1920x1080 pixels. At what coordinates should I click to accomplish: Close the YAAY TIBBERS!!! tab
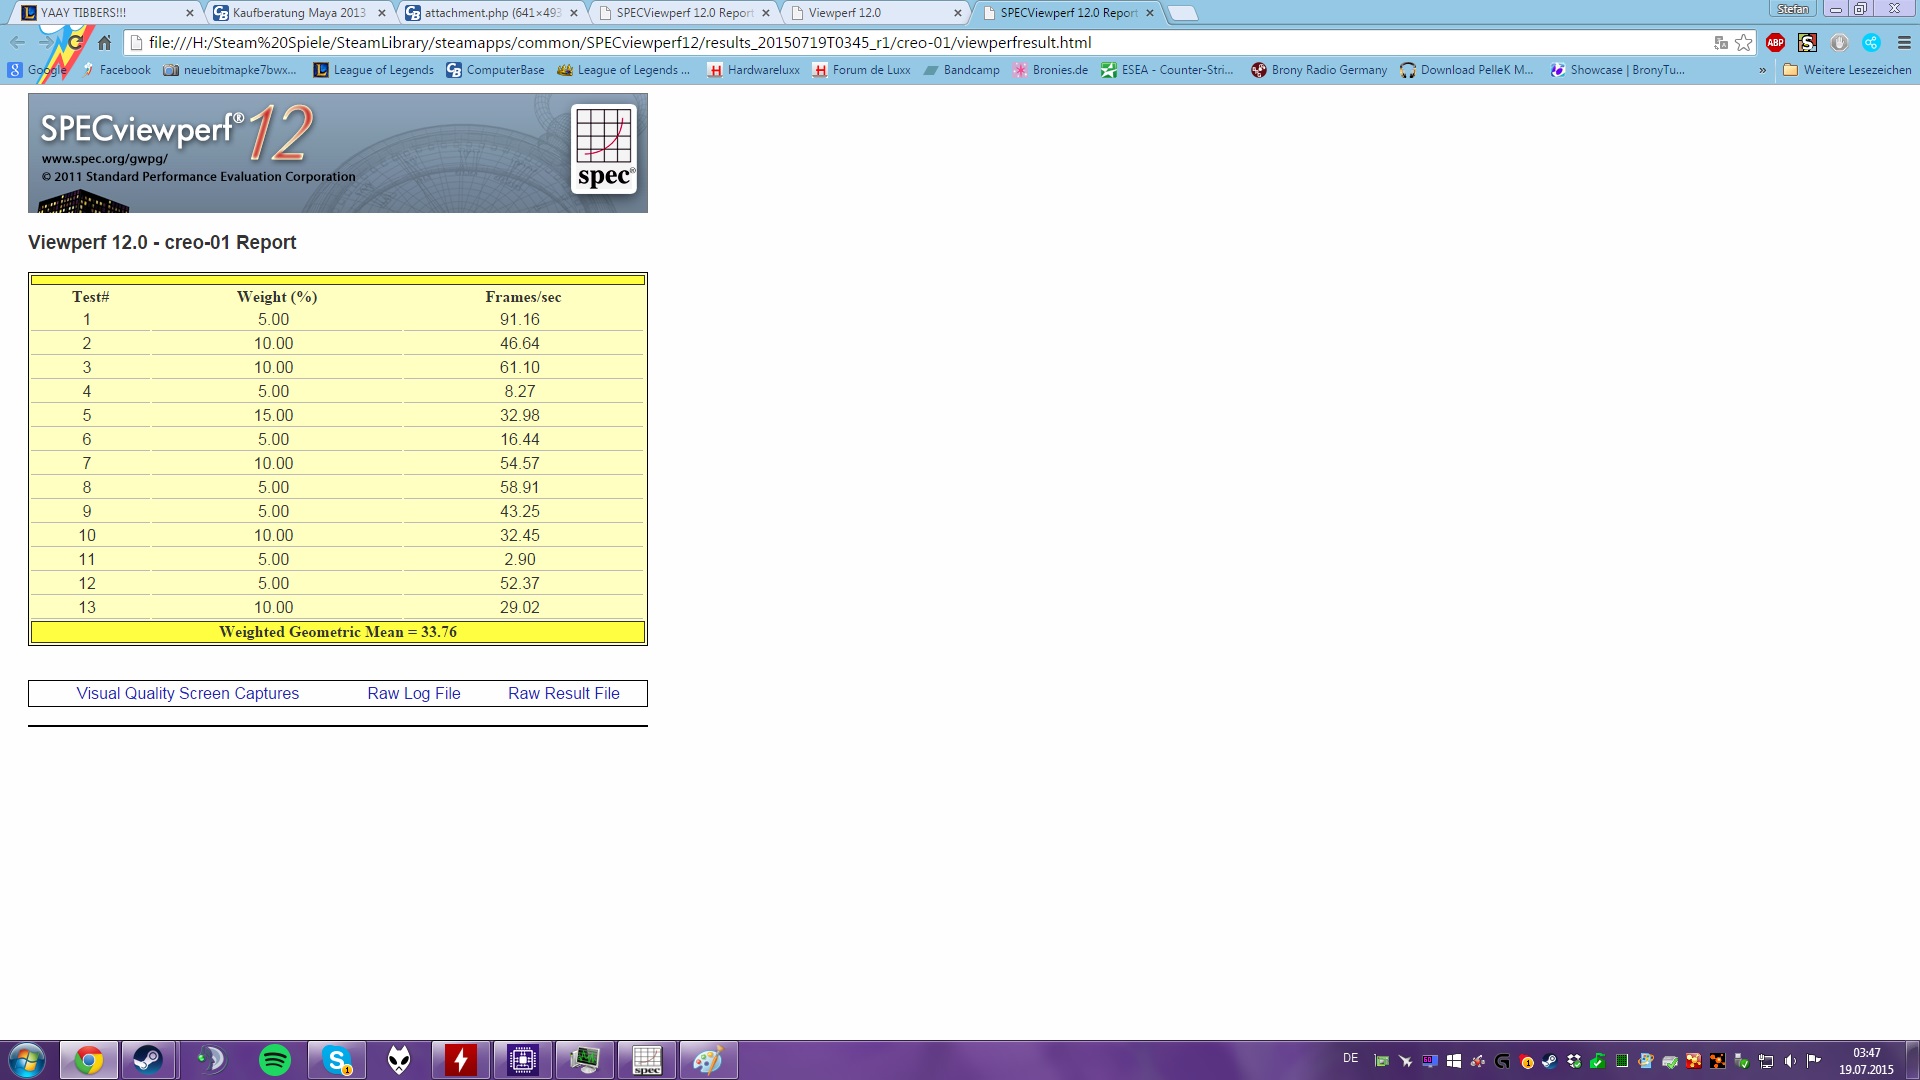(x=190, y=13)
